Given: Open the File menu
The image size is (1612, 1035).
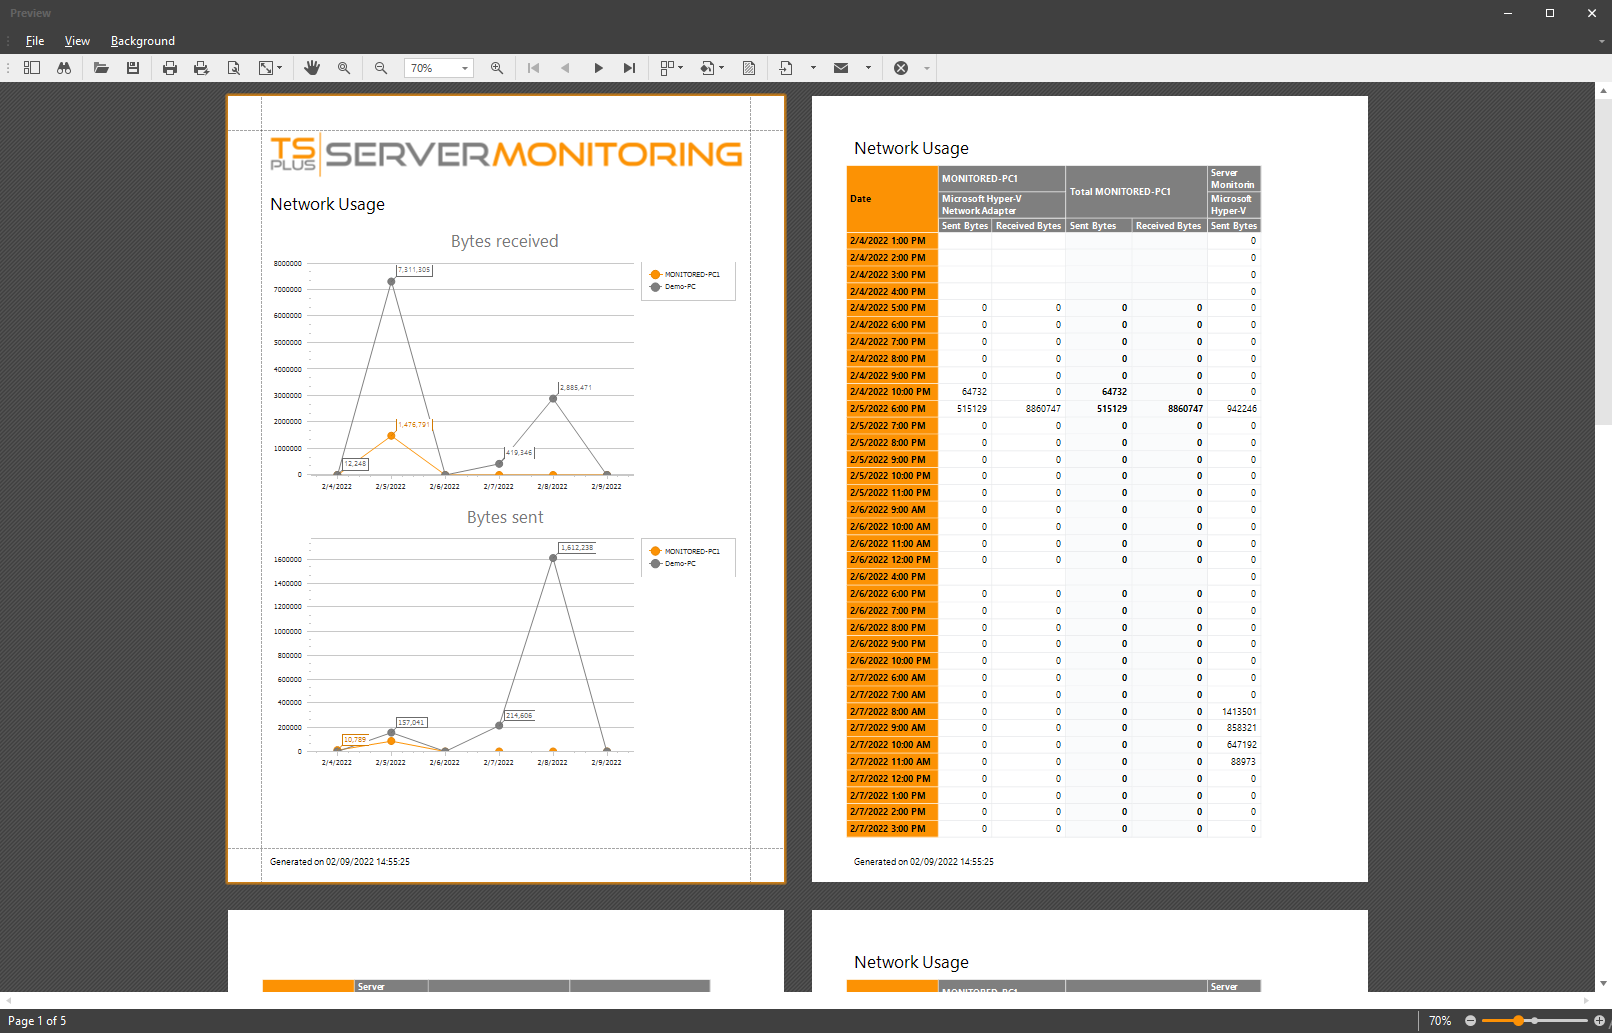Looking at the screenshot, I should [35, 41].
